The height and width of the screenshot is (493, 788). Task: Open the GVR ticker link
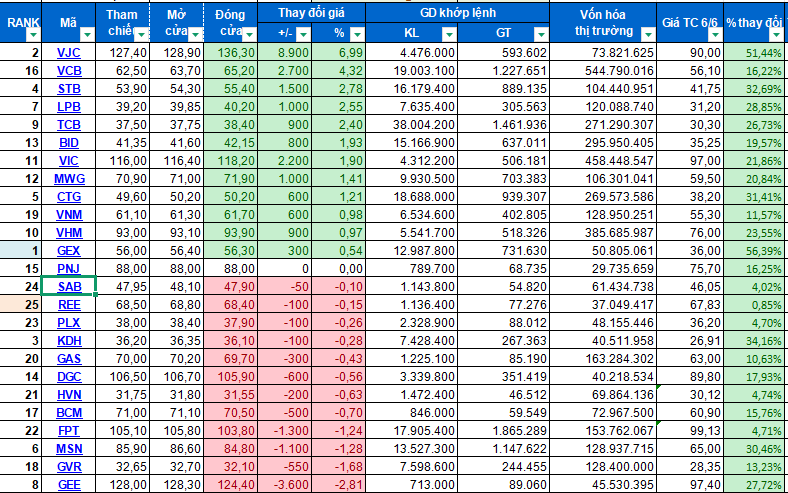click(69, 467)
